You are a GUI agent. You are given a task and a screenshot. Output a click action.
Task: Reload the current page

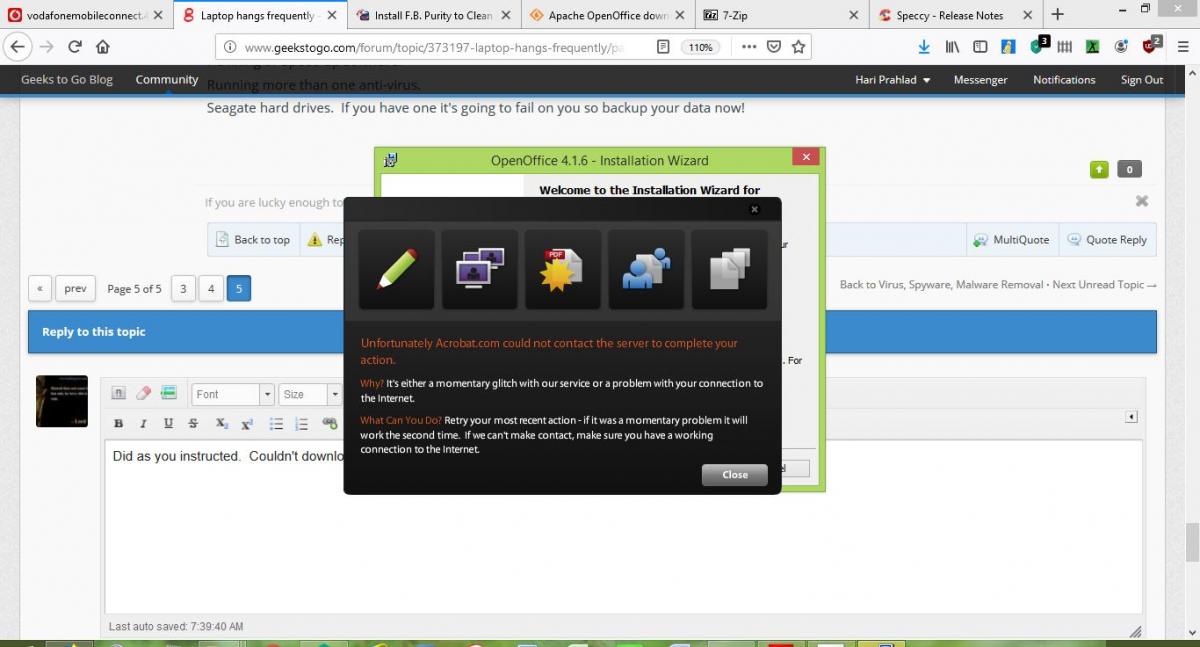click(75, 47)
